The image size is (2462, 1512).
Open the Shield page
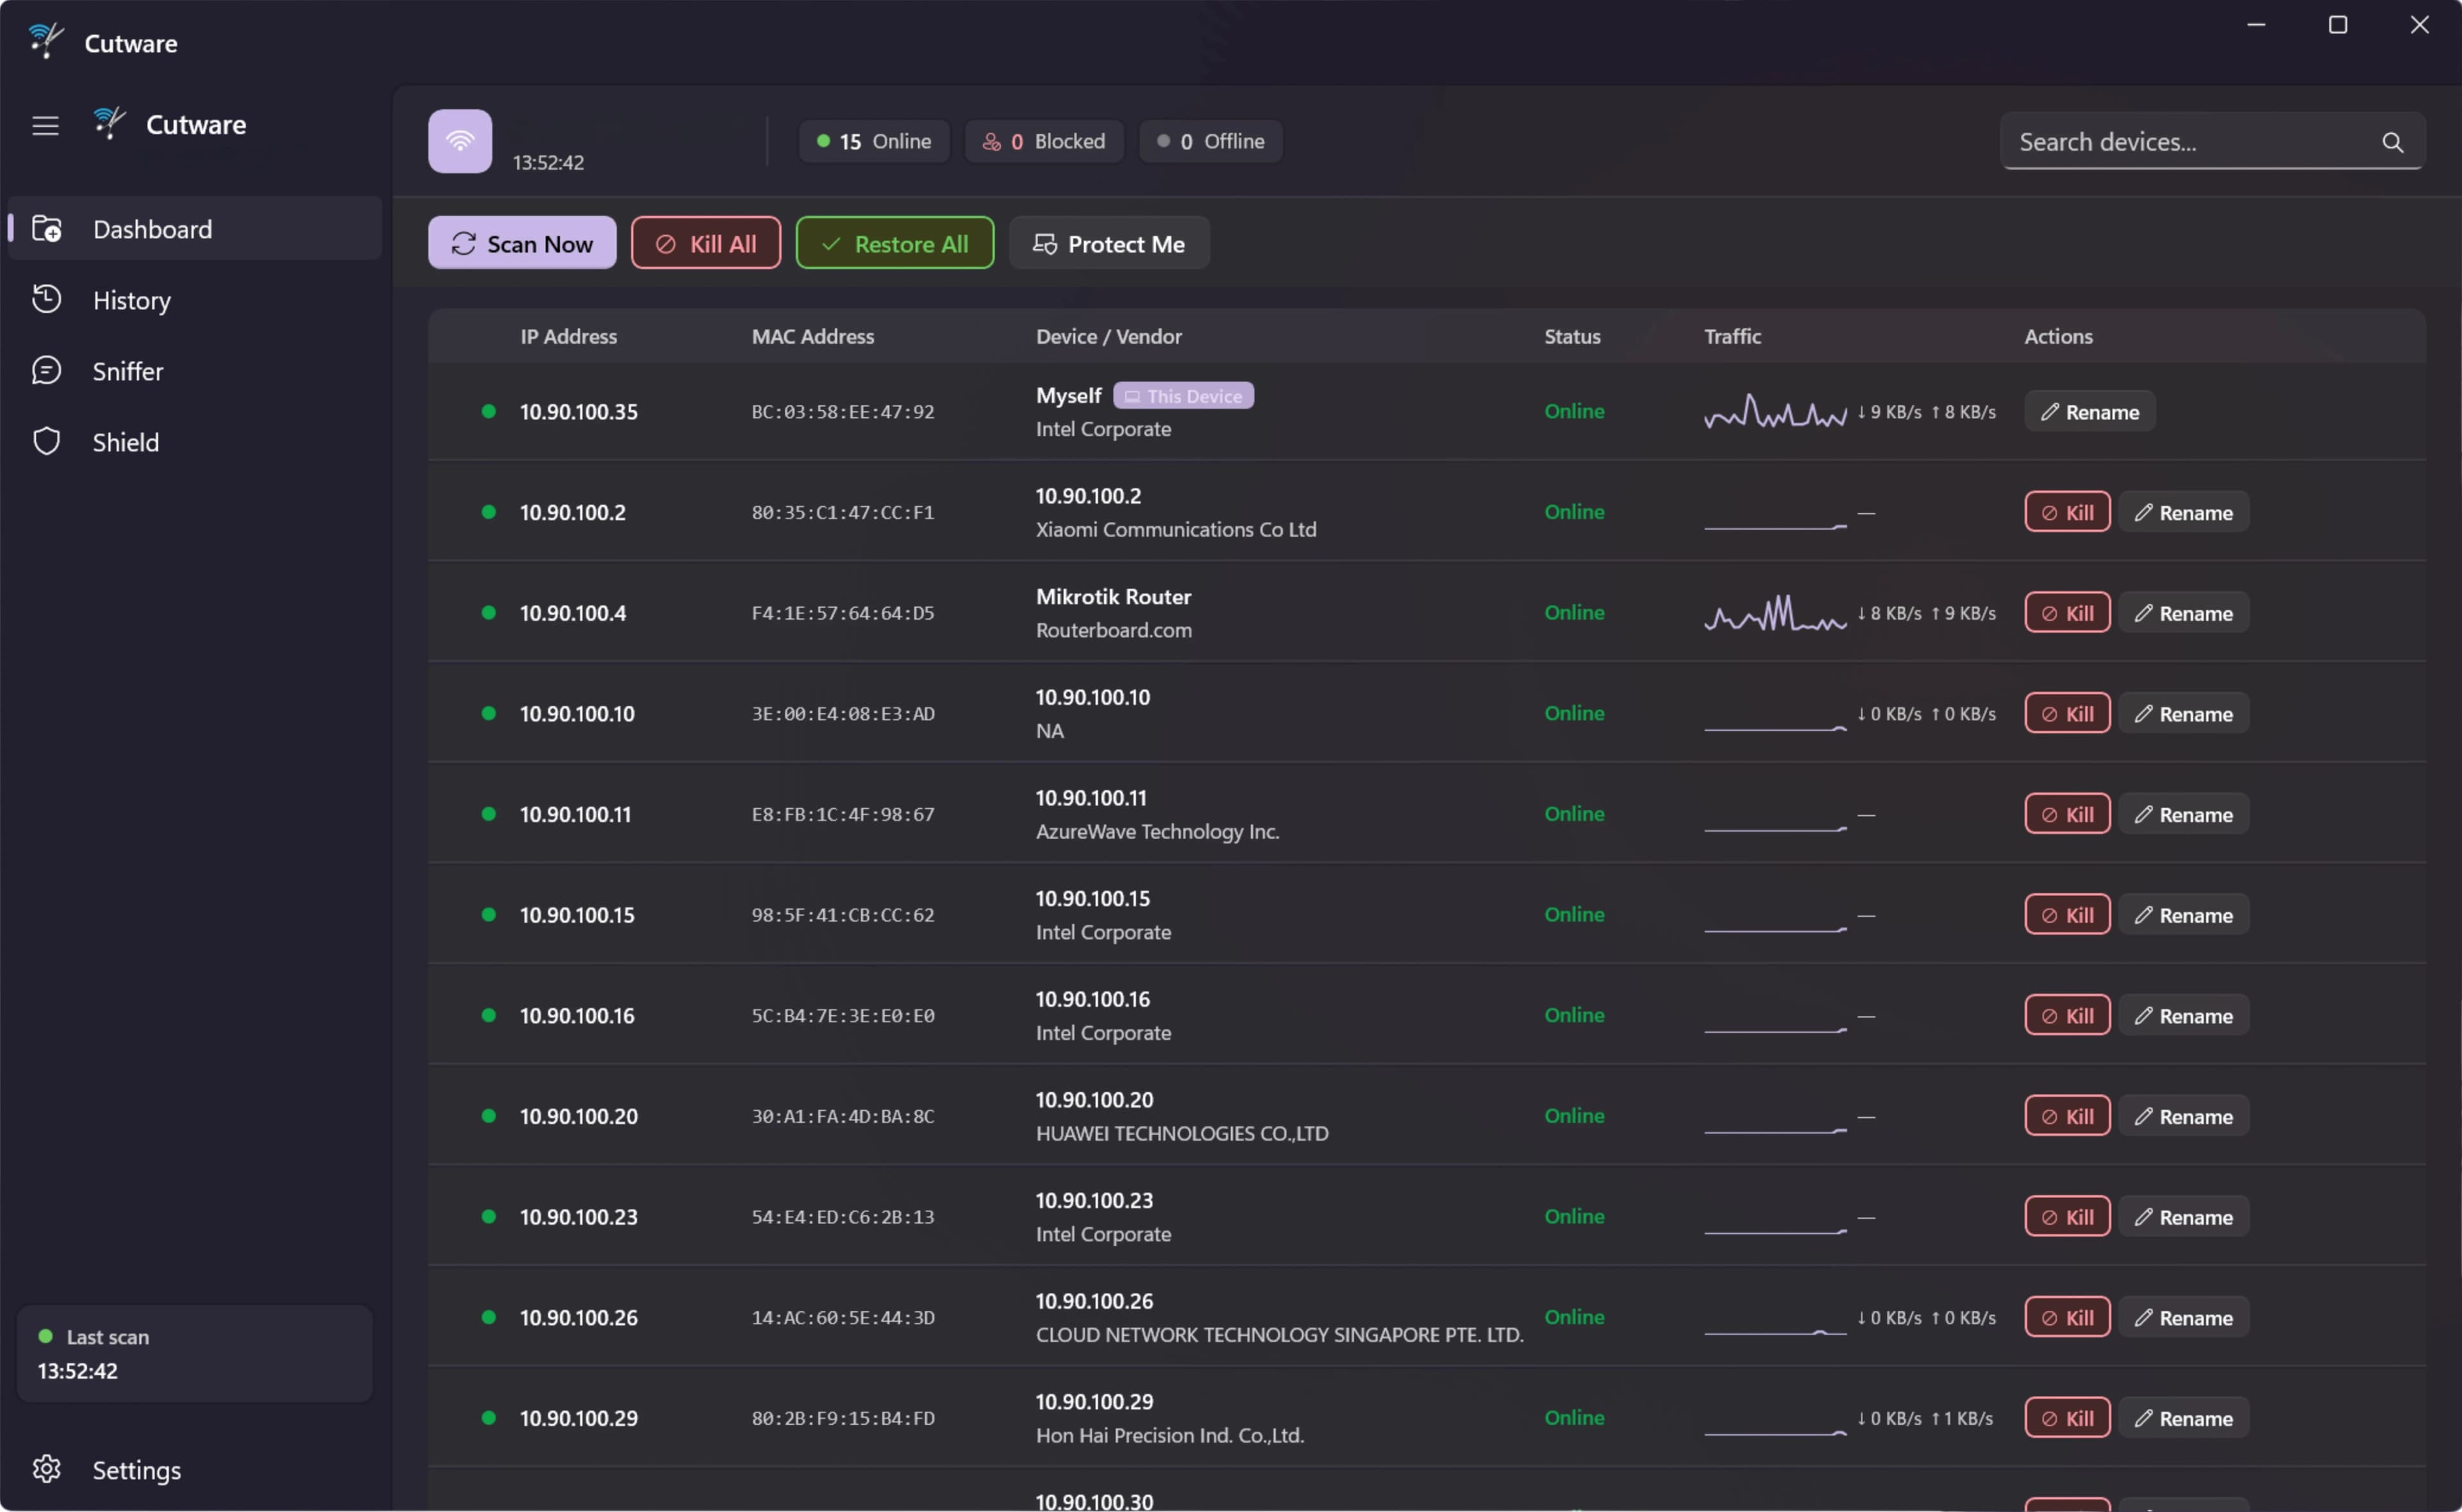tap(195, 442)
